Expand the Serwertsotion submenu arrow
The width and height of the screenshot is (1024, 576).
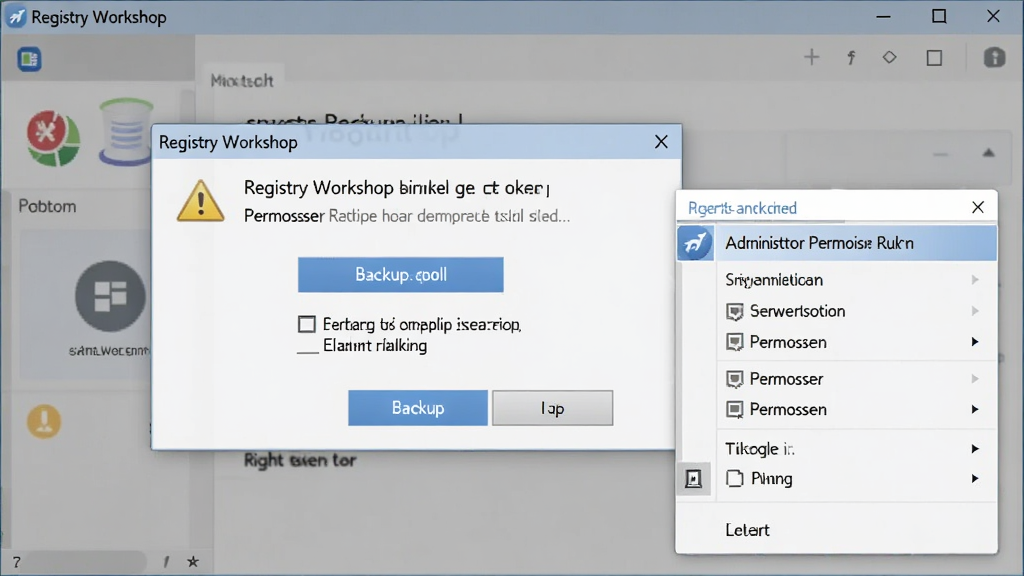(974, 311)
